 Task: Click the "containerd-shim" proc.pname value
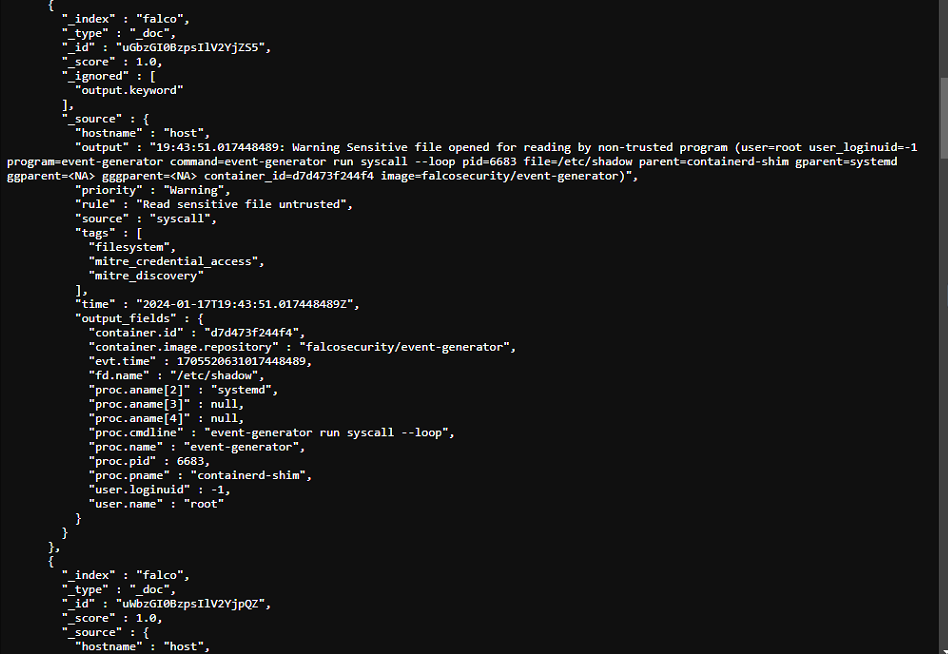[x=248, y=475]
